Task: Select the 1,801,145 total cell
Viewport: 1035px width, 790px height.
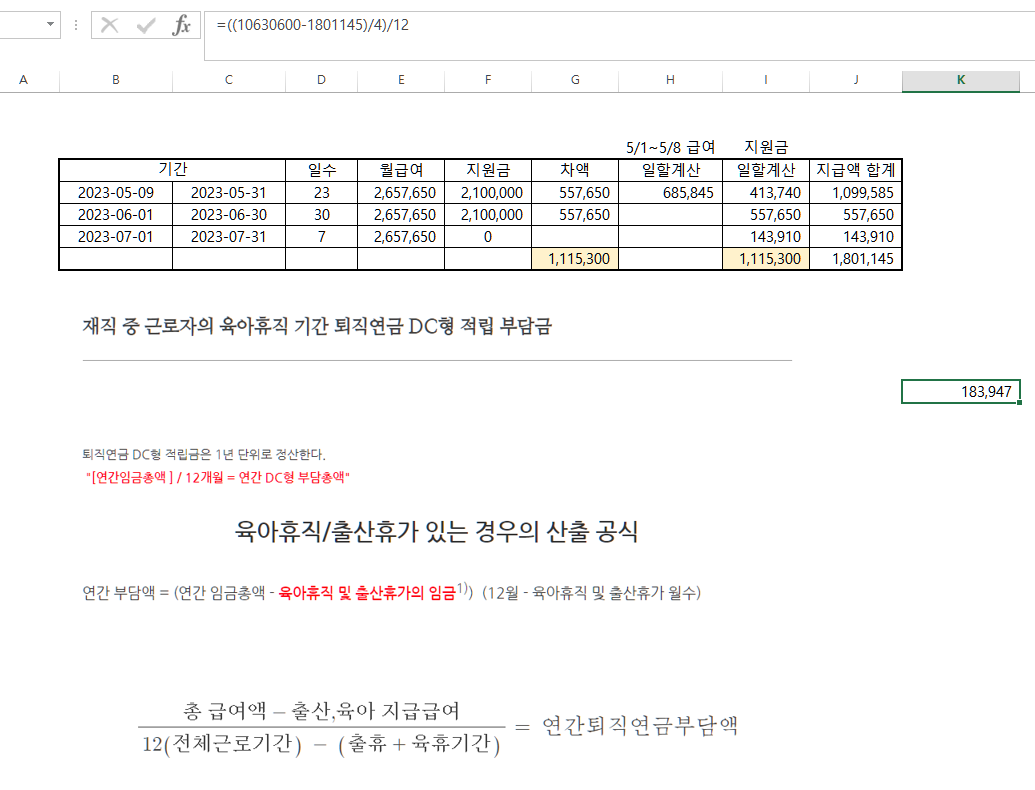Action: pyautogui.click(x=856, y=259)
